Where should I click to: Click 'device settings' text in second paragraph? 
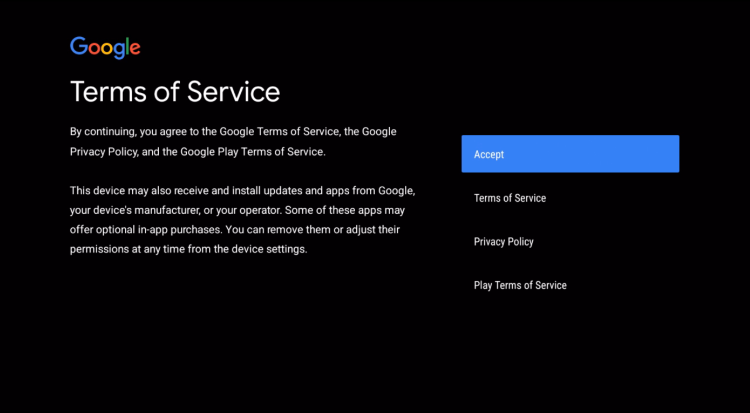point(272,249)
